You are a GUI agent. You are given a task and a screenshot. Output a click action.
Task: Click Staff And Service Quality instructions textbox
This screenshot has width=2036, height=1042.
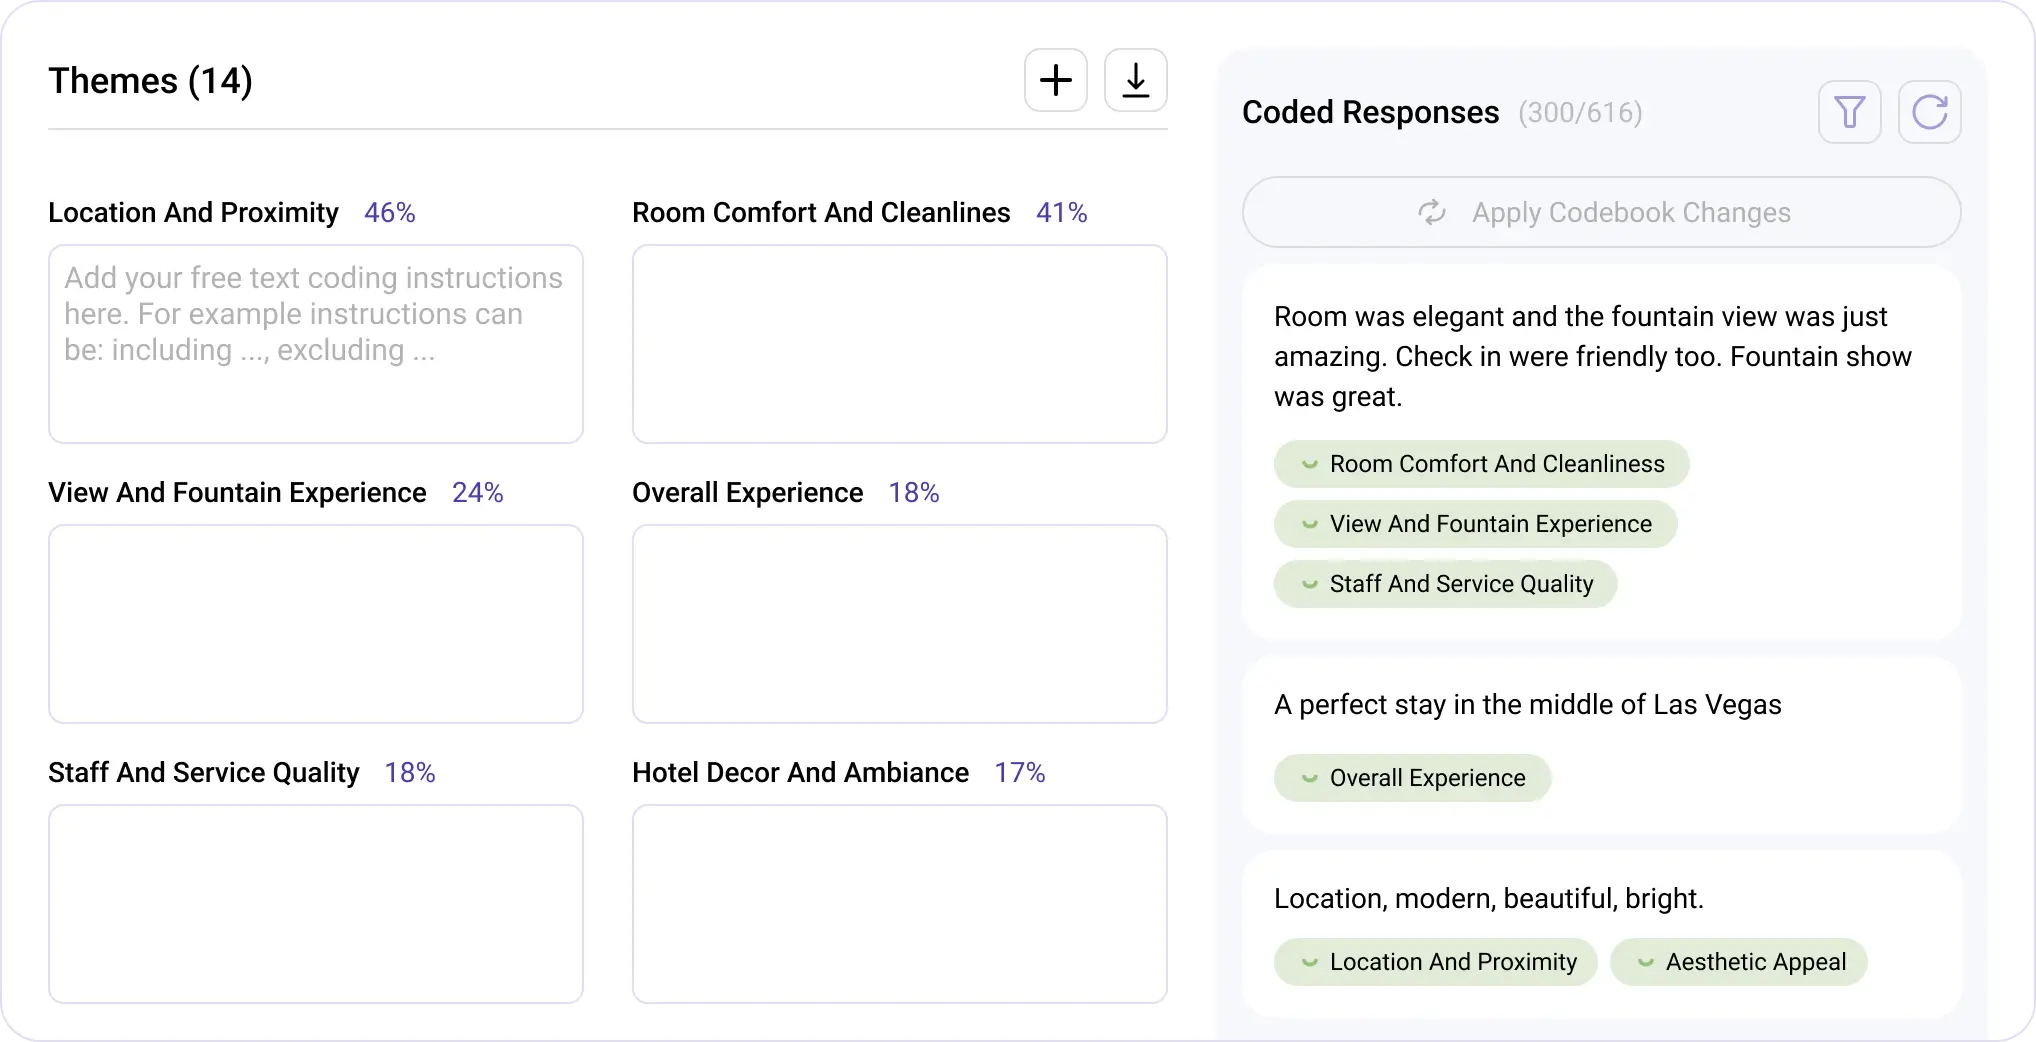click(x=315, y=904)
